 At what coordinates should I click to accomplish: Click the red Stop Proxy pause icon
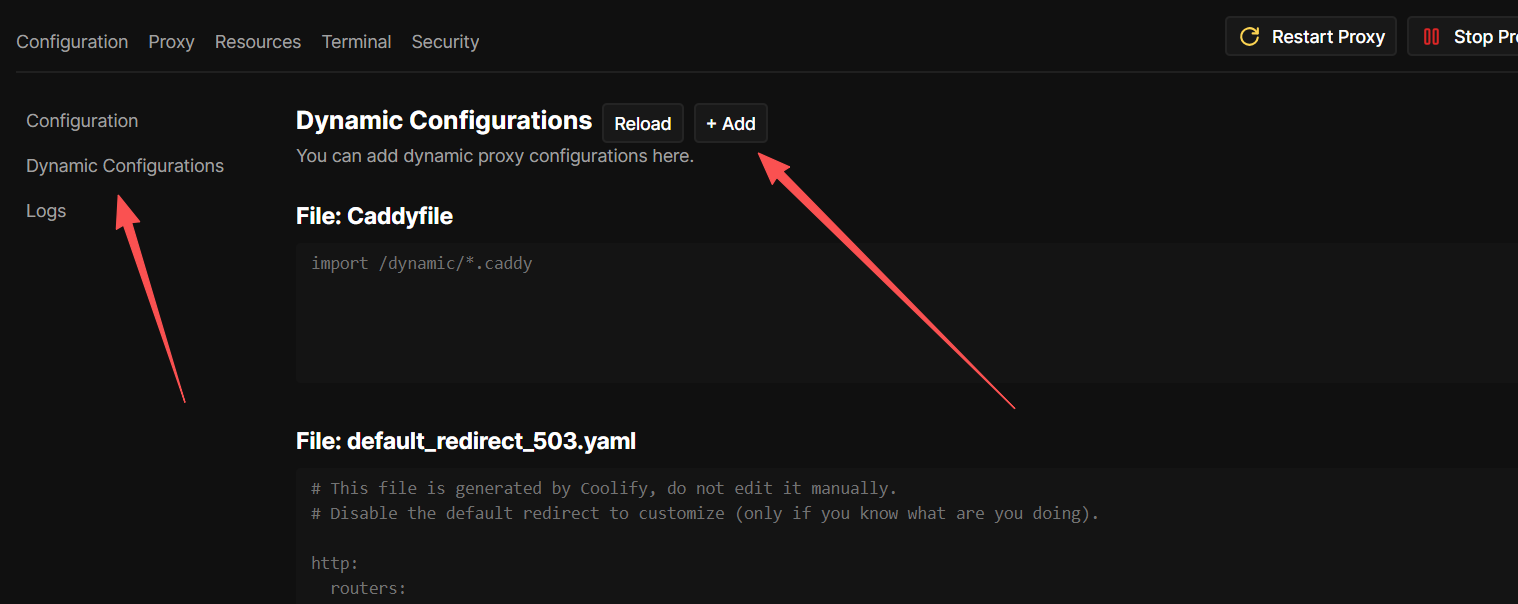[1432, 37]
